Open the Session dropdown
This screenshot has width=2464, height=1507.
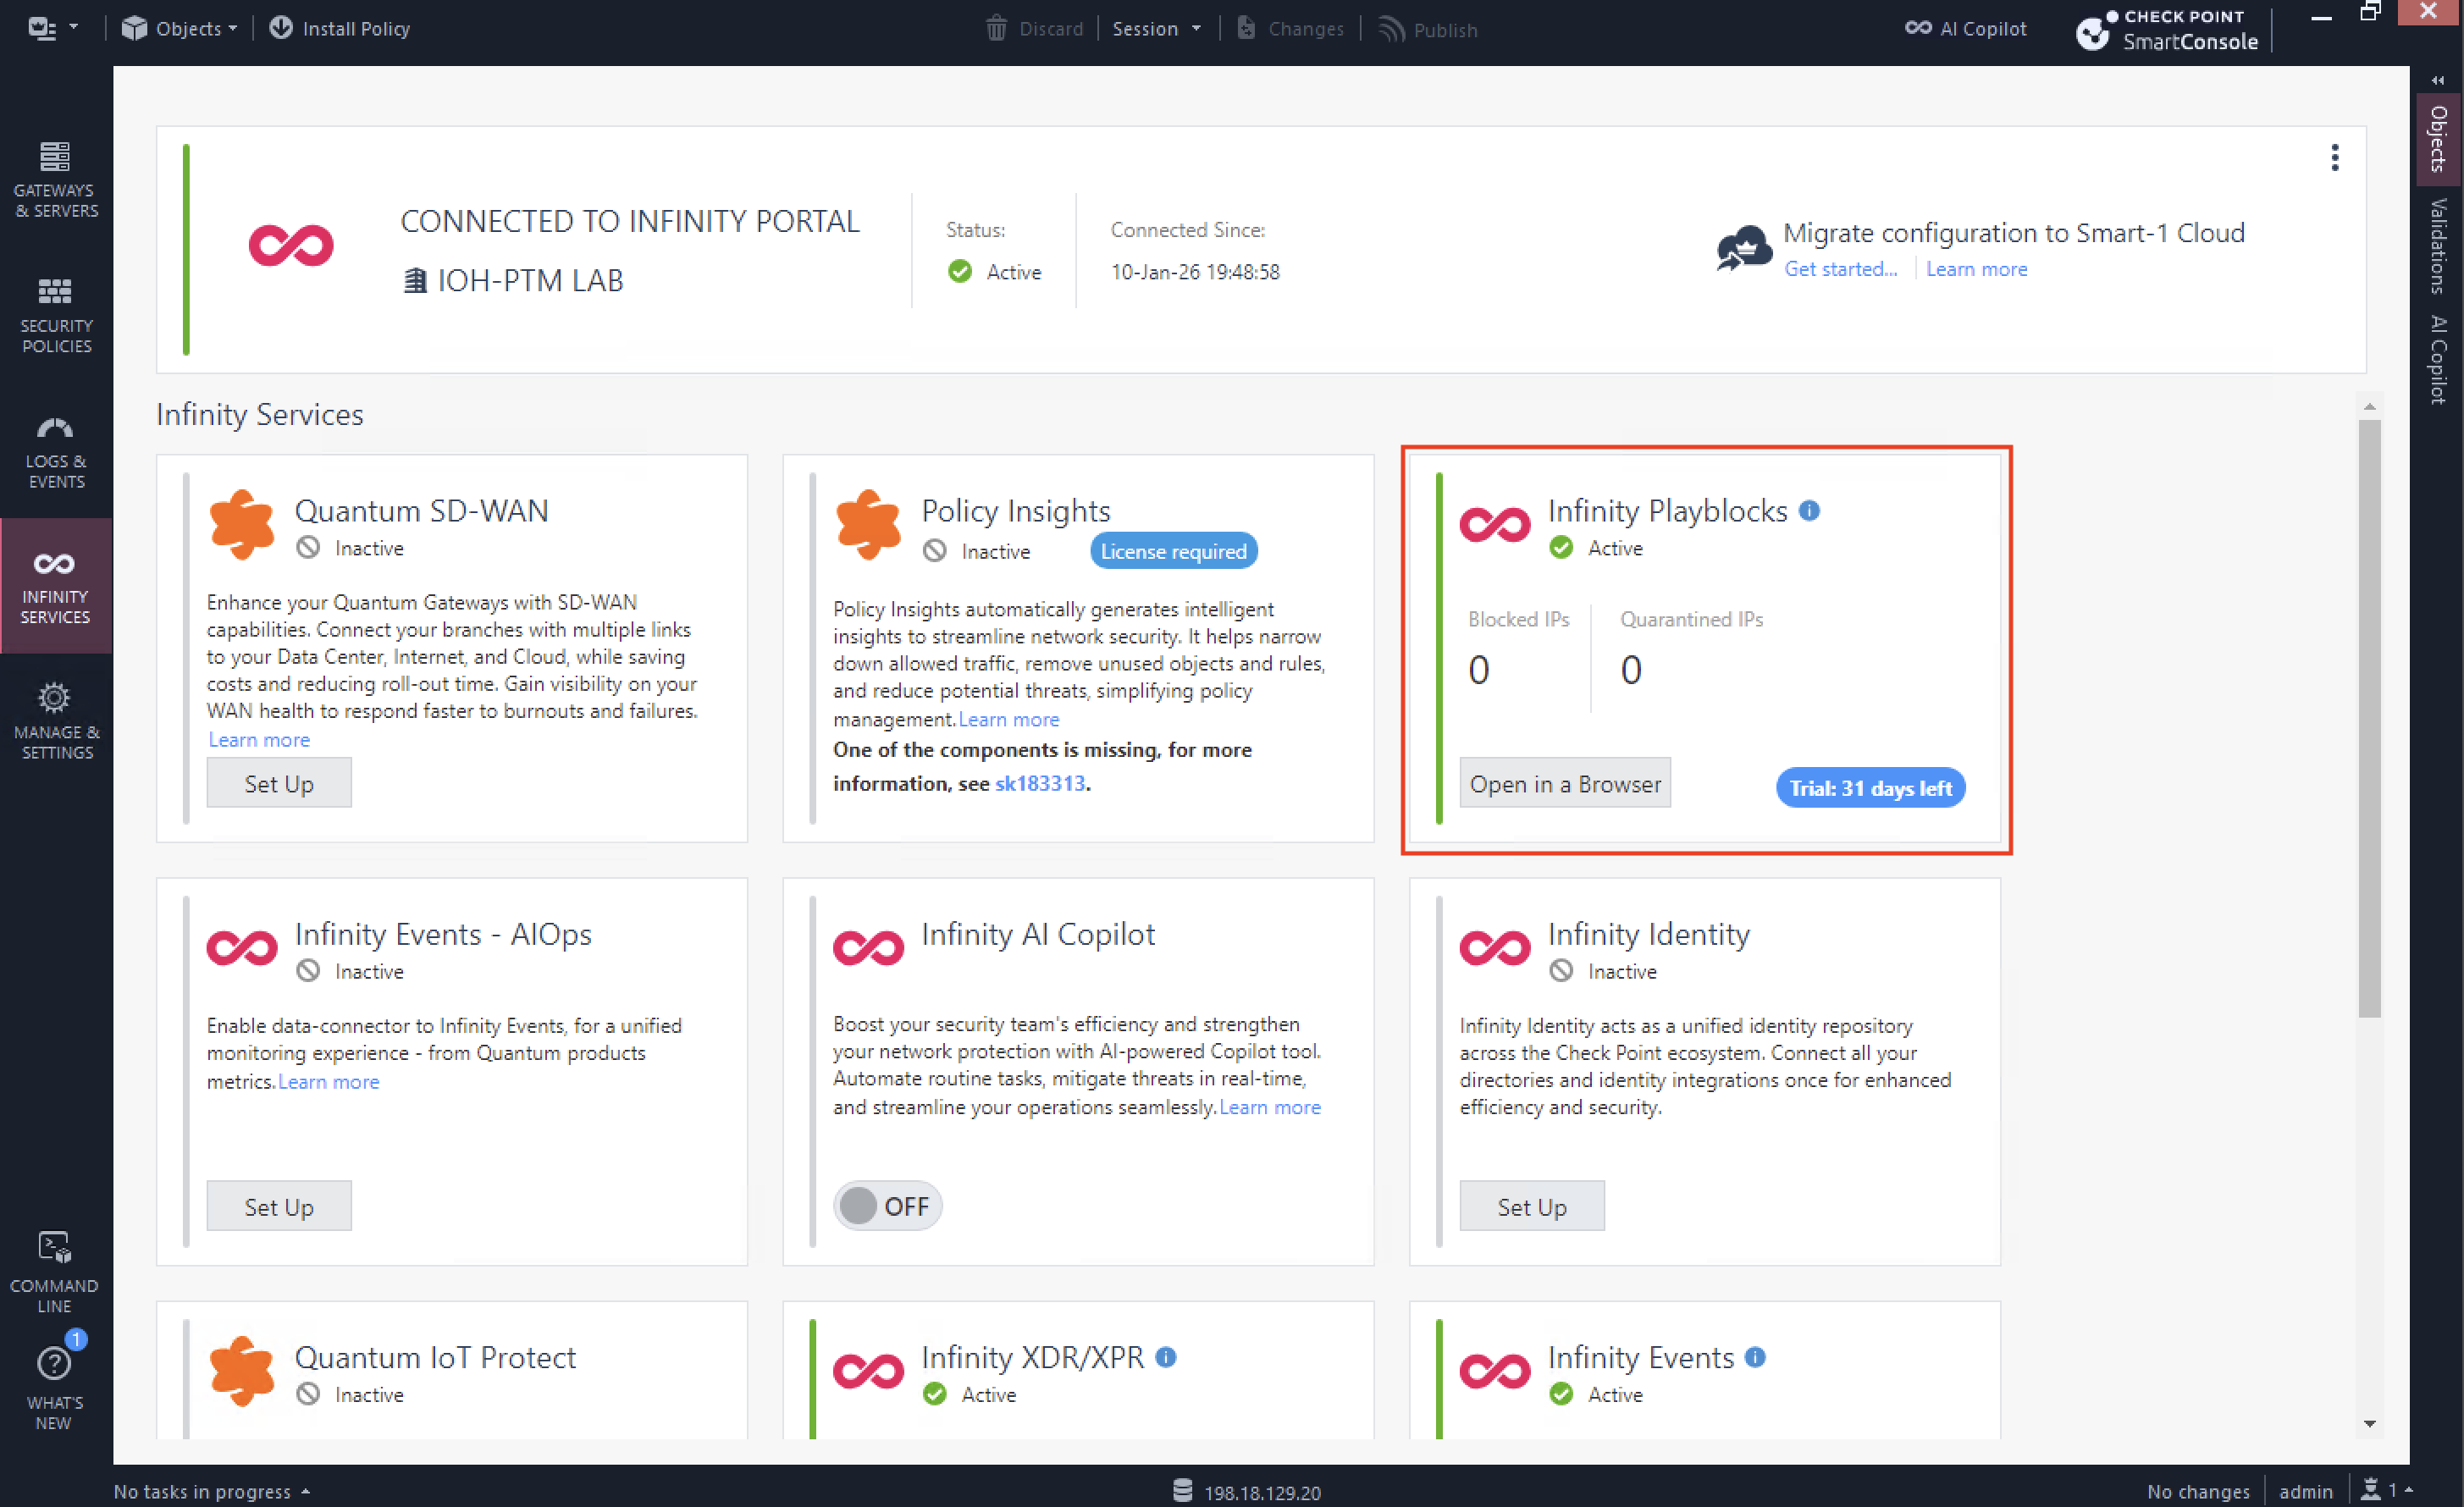coord(1156,28)
